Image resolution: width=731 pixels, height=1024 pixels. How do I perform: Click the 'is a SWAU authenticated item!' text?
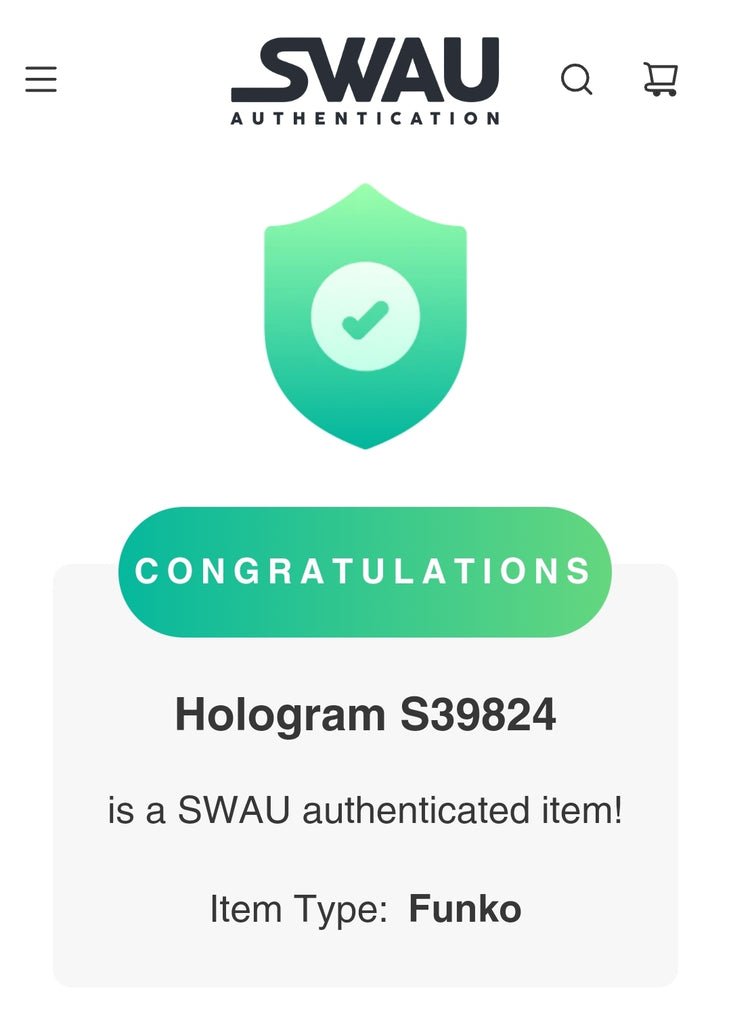point(365,810)
